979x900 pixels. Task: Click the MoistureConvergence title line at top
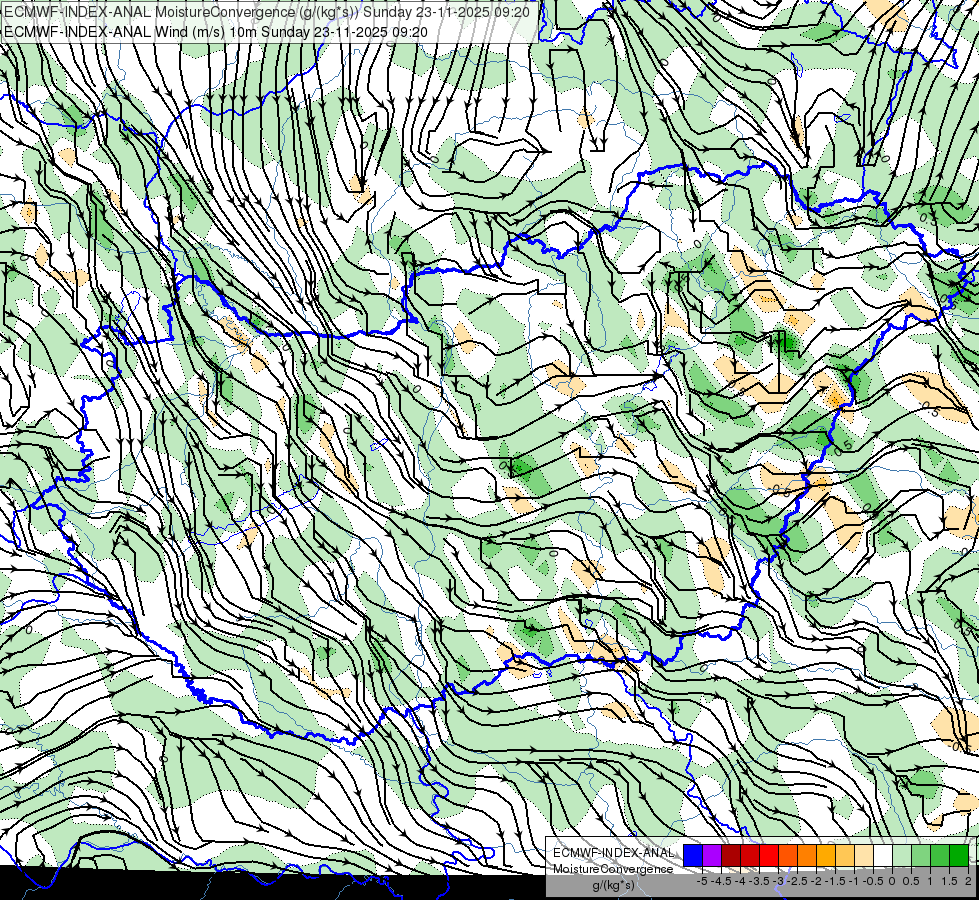(267, 12)
